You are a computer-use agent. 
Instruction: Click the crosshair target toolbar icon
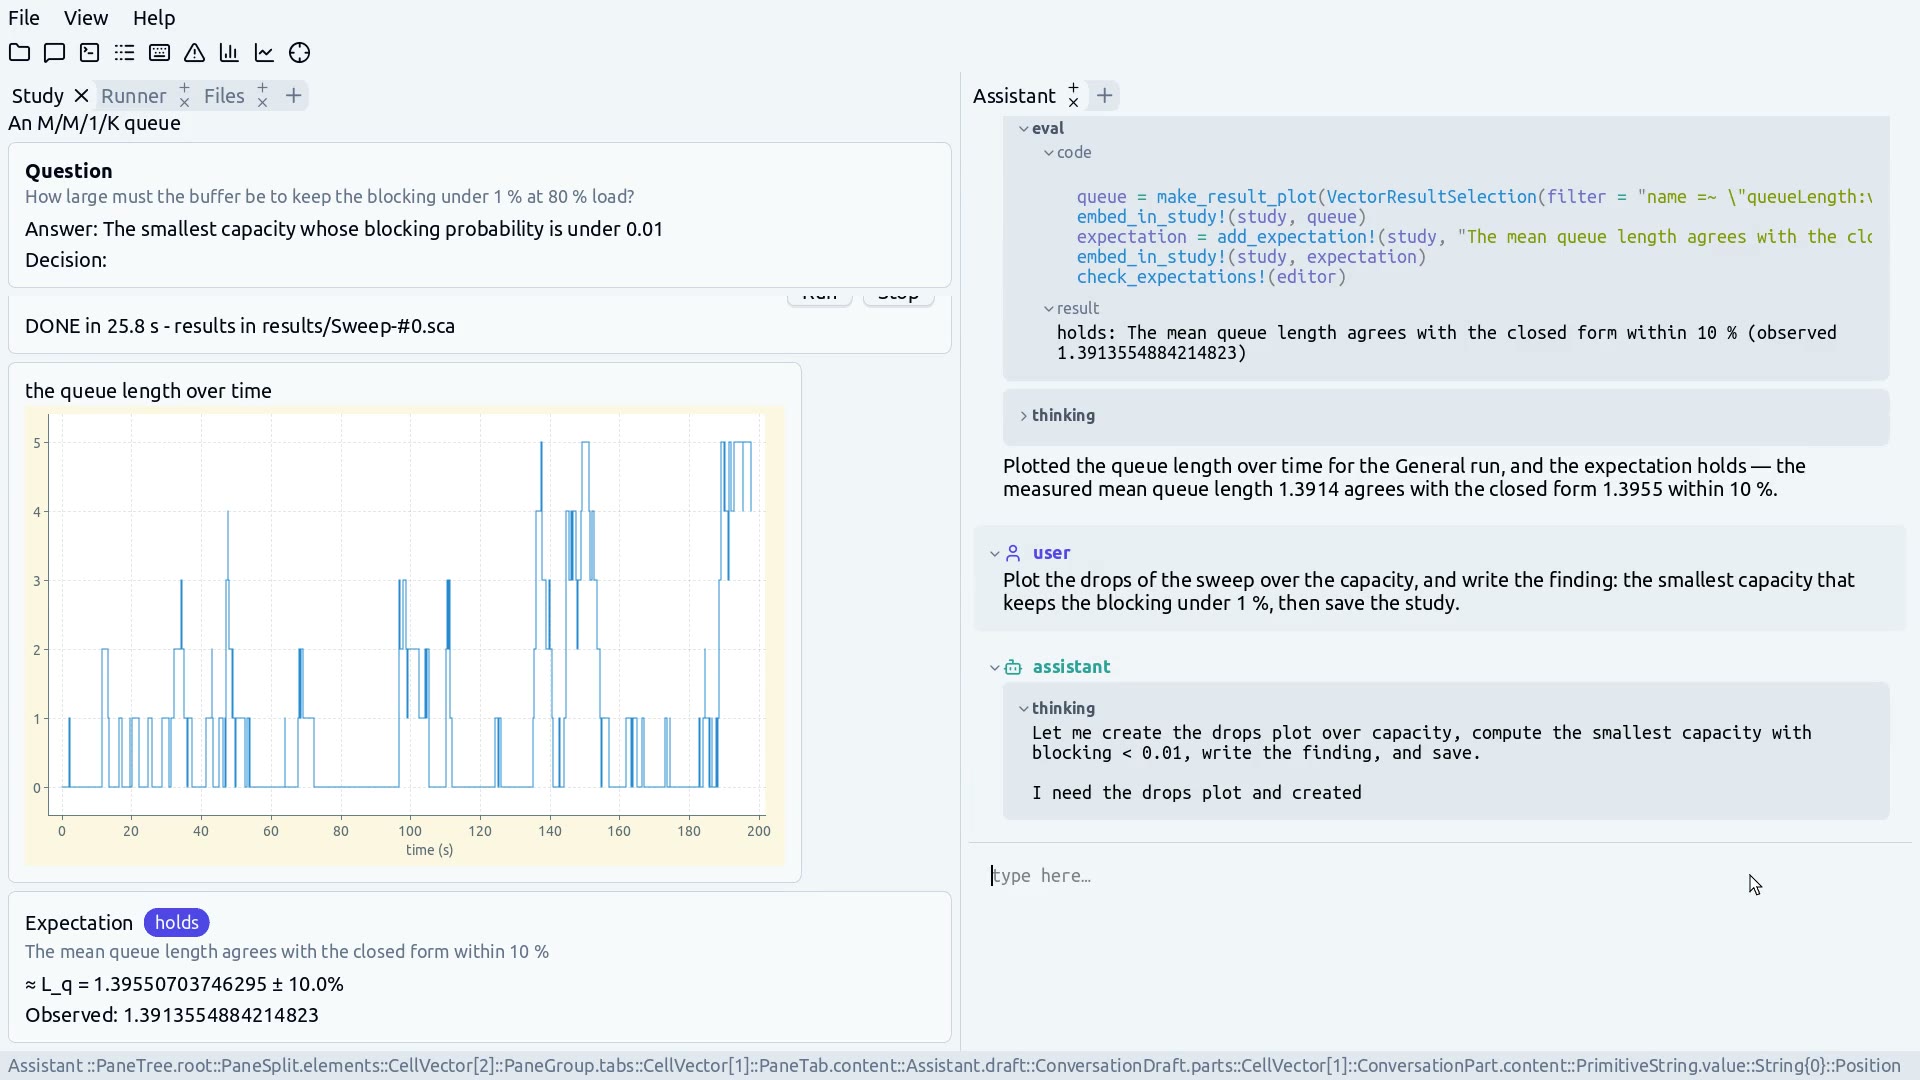pos(299,53)
